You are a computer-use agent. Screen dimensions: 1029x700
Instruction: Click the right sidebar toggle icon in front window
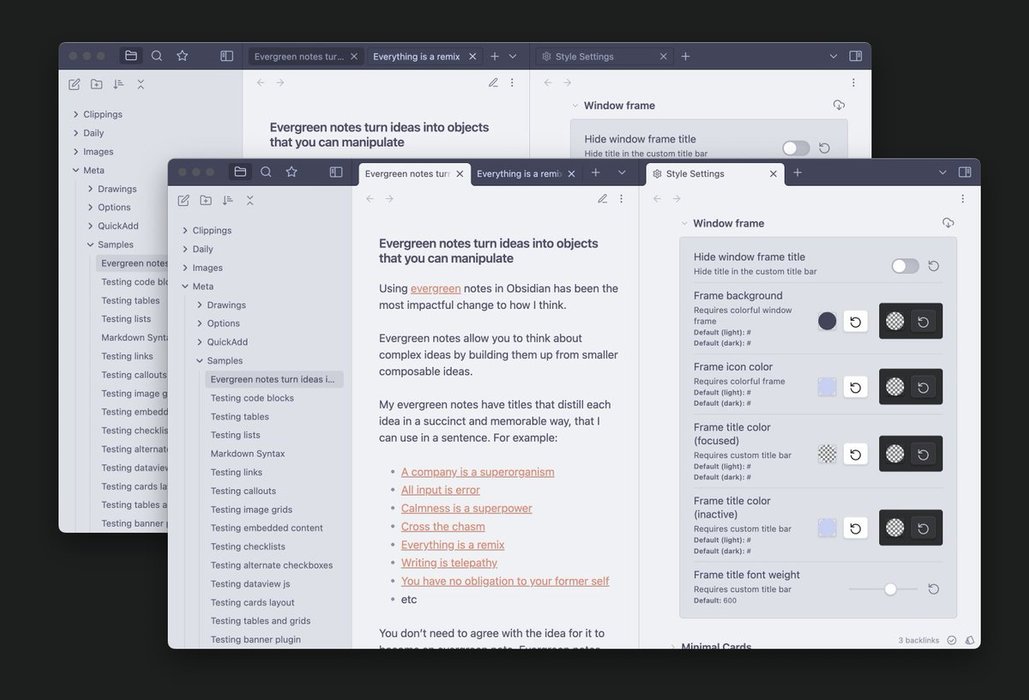[x=964, y=172]
